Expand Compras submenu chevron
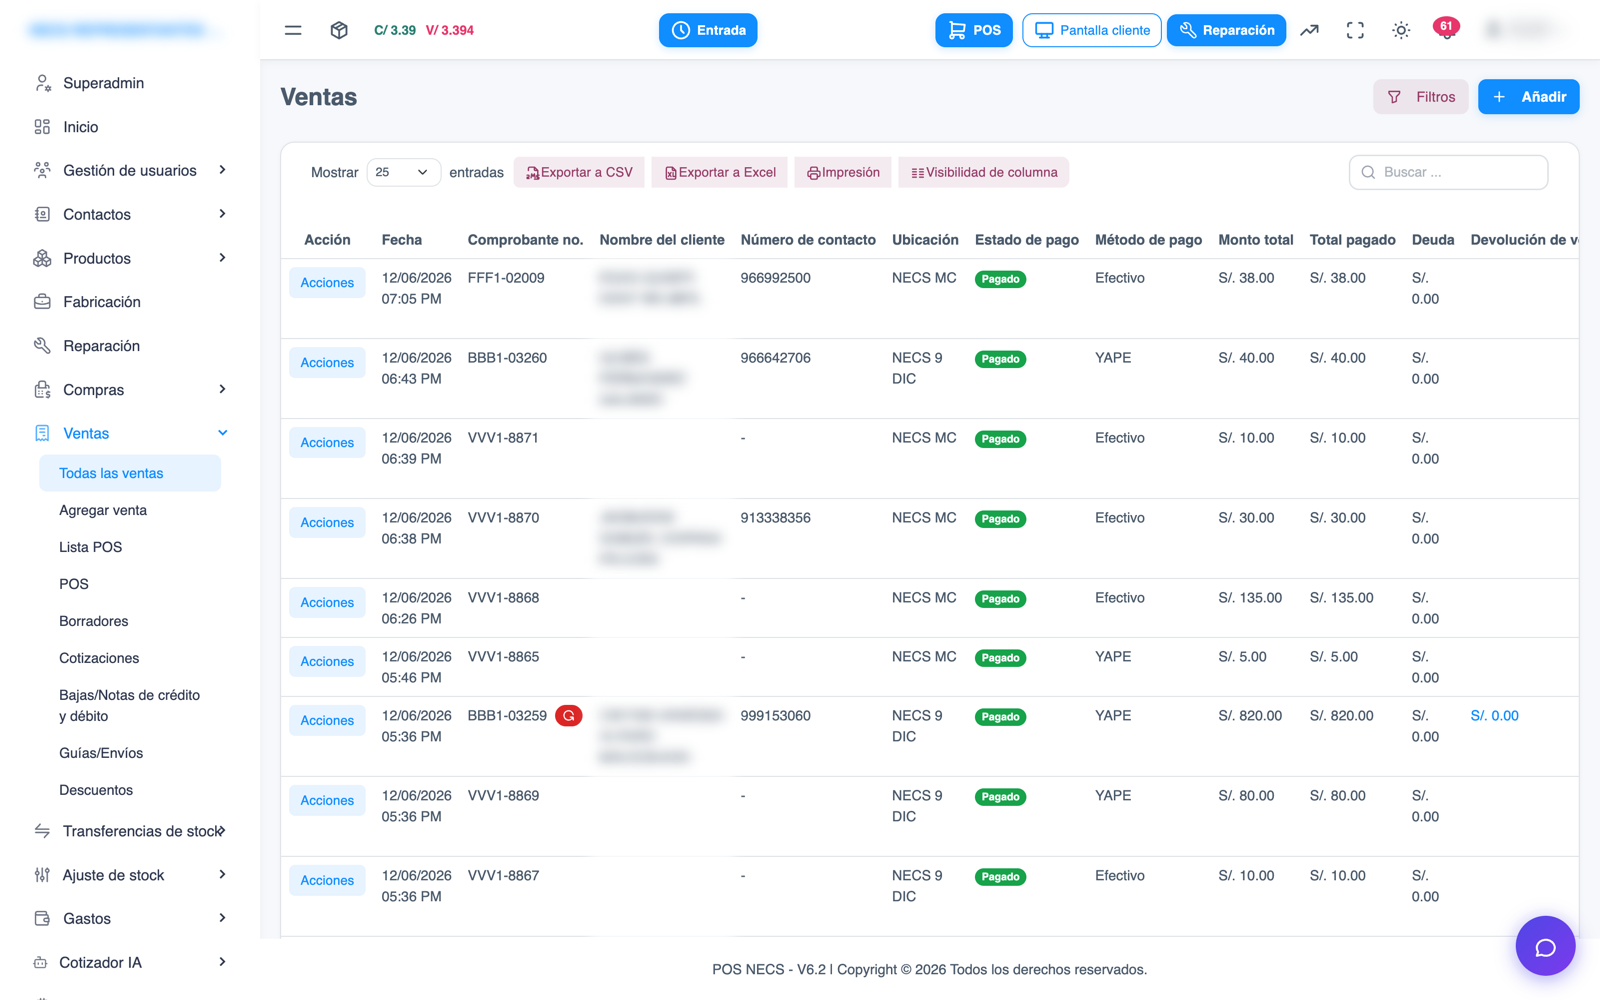The height and width of the screenshot is (1000, 1600). coord(222,389)
